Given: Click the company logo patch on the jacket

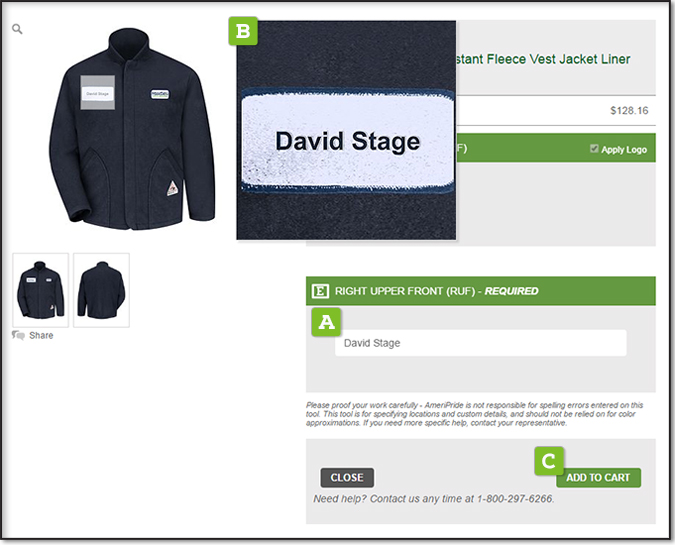Looking at the screenshot, I should (x=160, y=94).
